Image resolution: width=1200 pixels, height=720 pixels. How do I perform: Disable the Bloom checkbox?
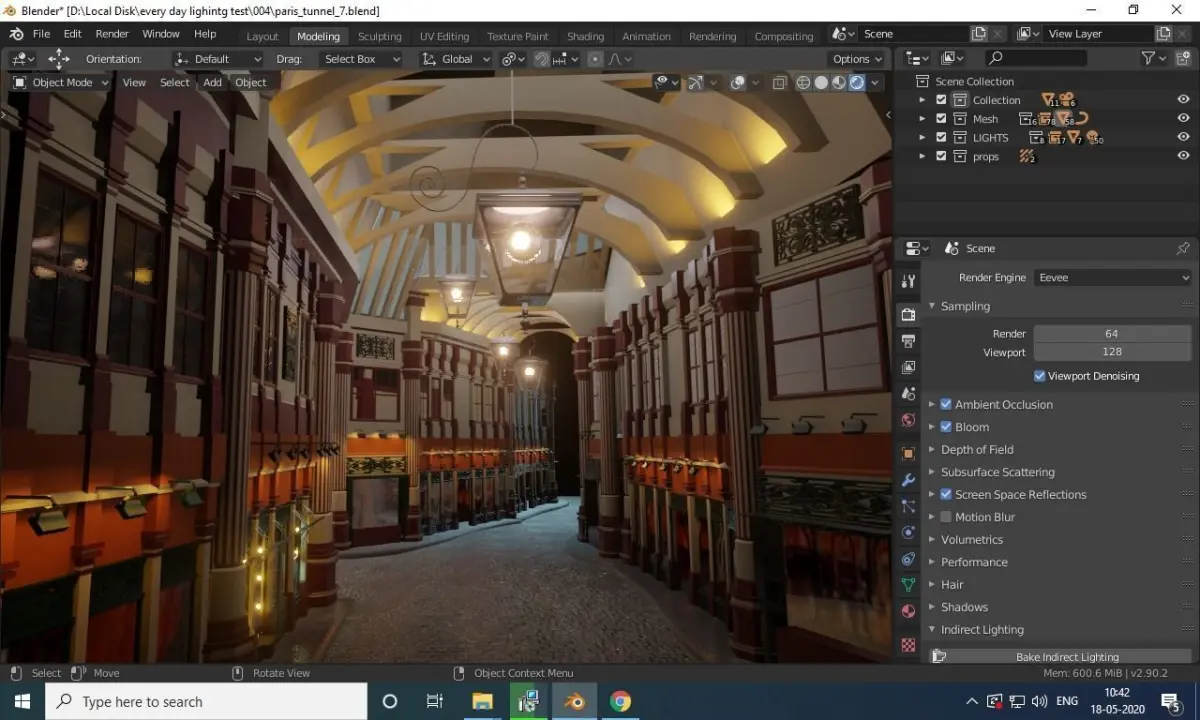pos(946,427)
